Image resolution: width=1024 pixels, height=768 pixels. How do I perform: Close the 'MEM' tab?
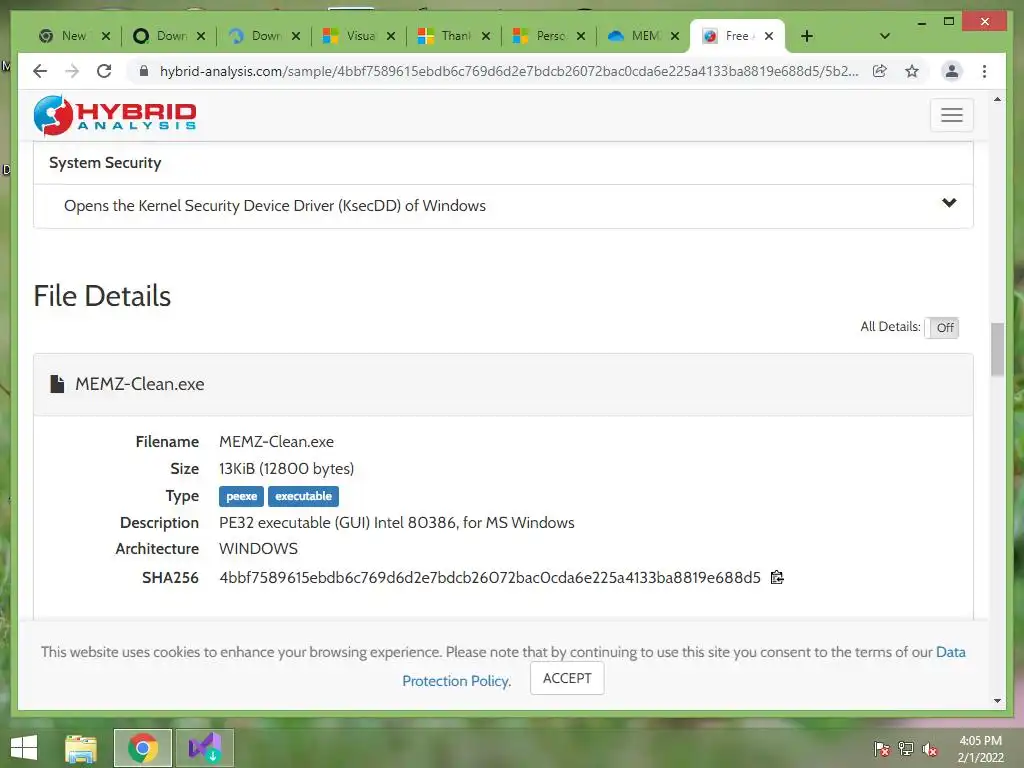click(x=675, y=36)
